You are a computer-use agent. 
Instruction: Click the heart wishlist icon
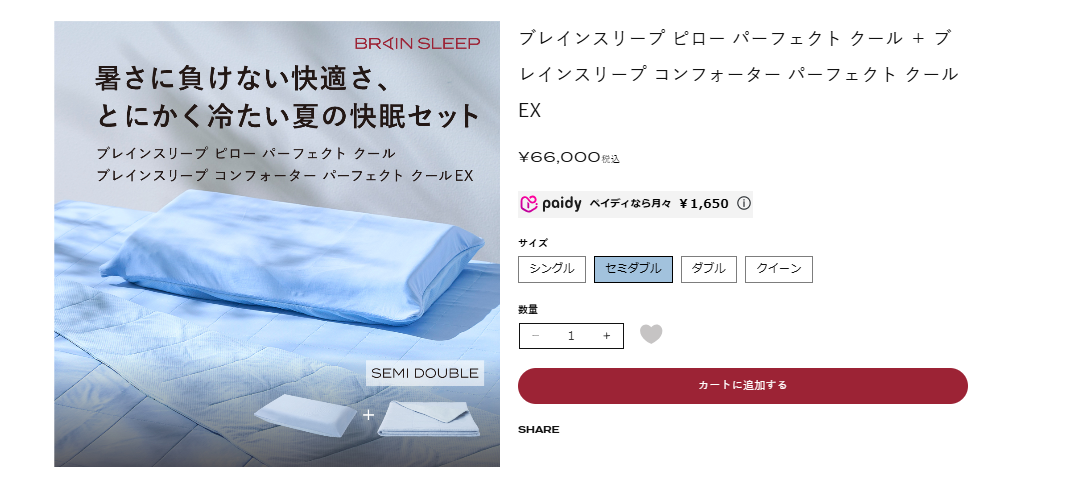pyautogui.click(x=650, y=334)
